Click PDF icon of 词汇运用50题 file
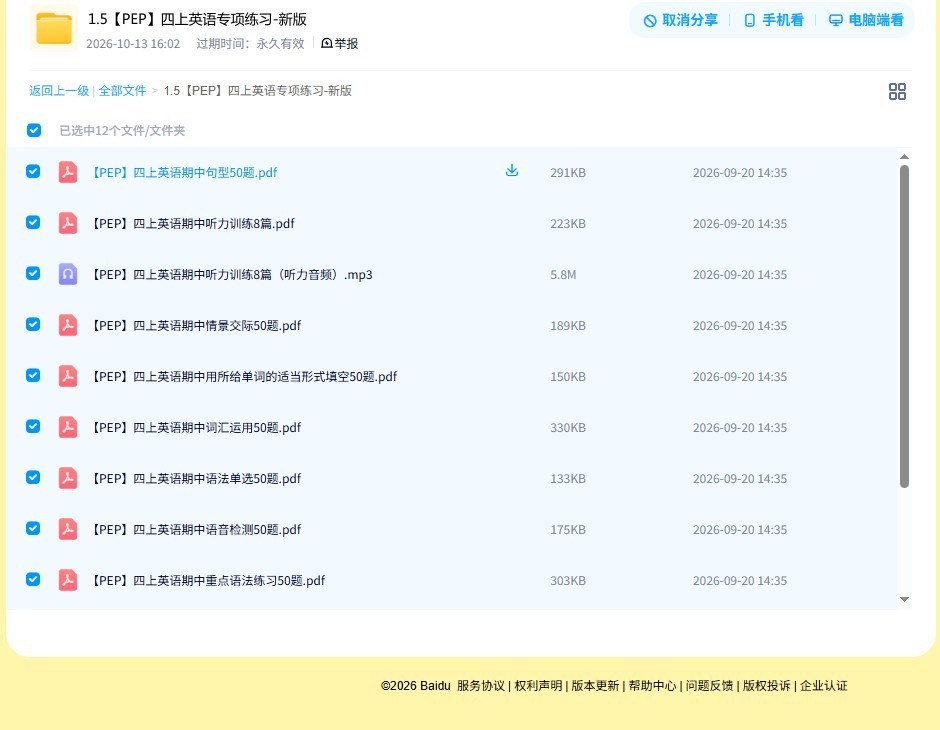This screenshot has height=730, width=940. point(68,427)
